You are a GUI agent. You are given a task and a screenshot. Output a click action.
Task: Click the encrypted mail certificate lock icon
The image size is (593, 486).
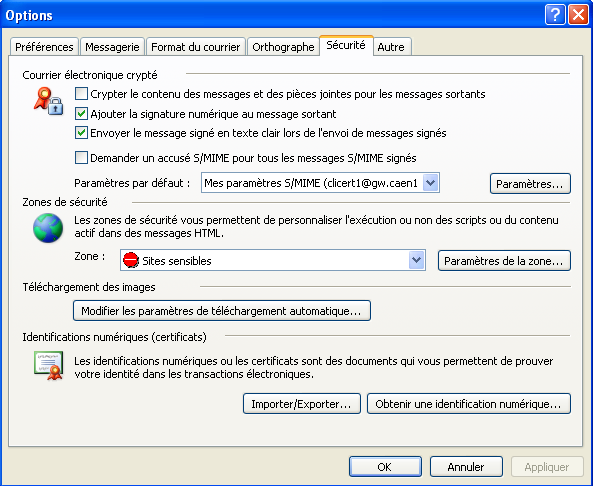coord(48,101)
